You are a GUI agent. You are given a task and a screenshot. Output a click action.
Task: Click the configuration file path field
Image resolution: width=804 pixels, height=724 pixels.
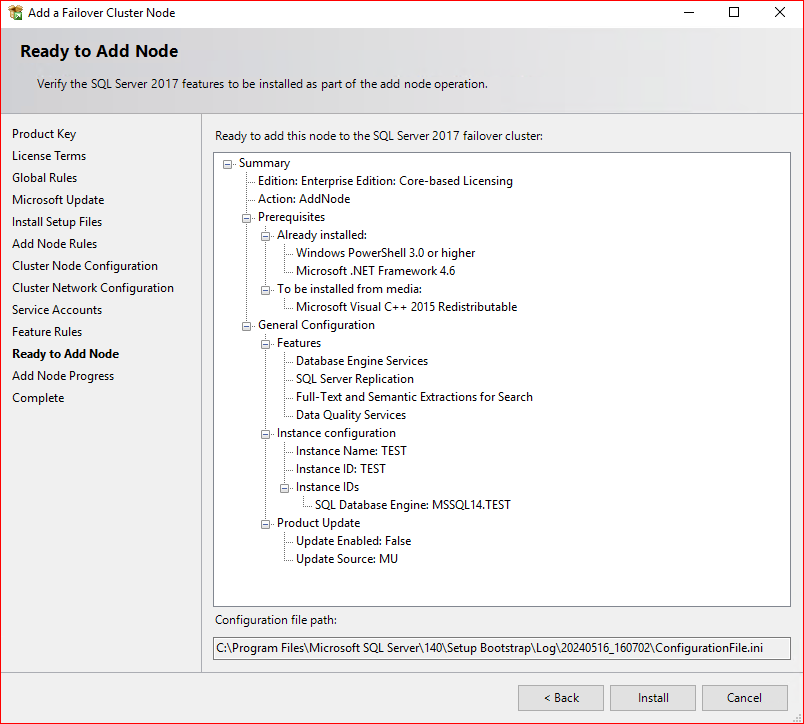(502, 648)
